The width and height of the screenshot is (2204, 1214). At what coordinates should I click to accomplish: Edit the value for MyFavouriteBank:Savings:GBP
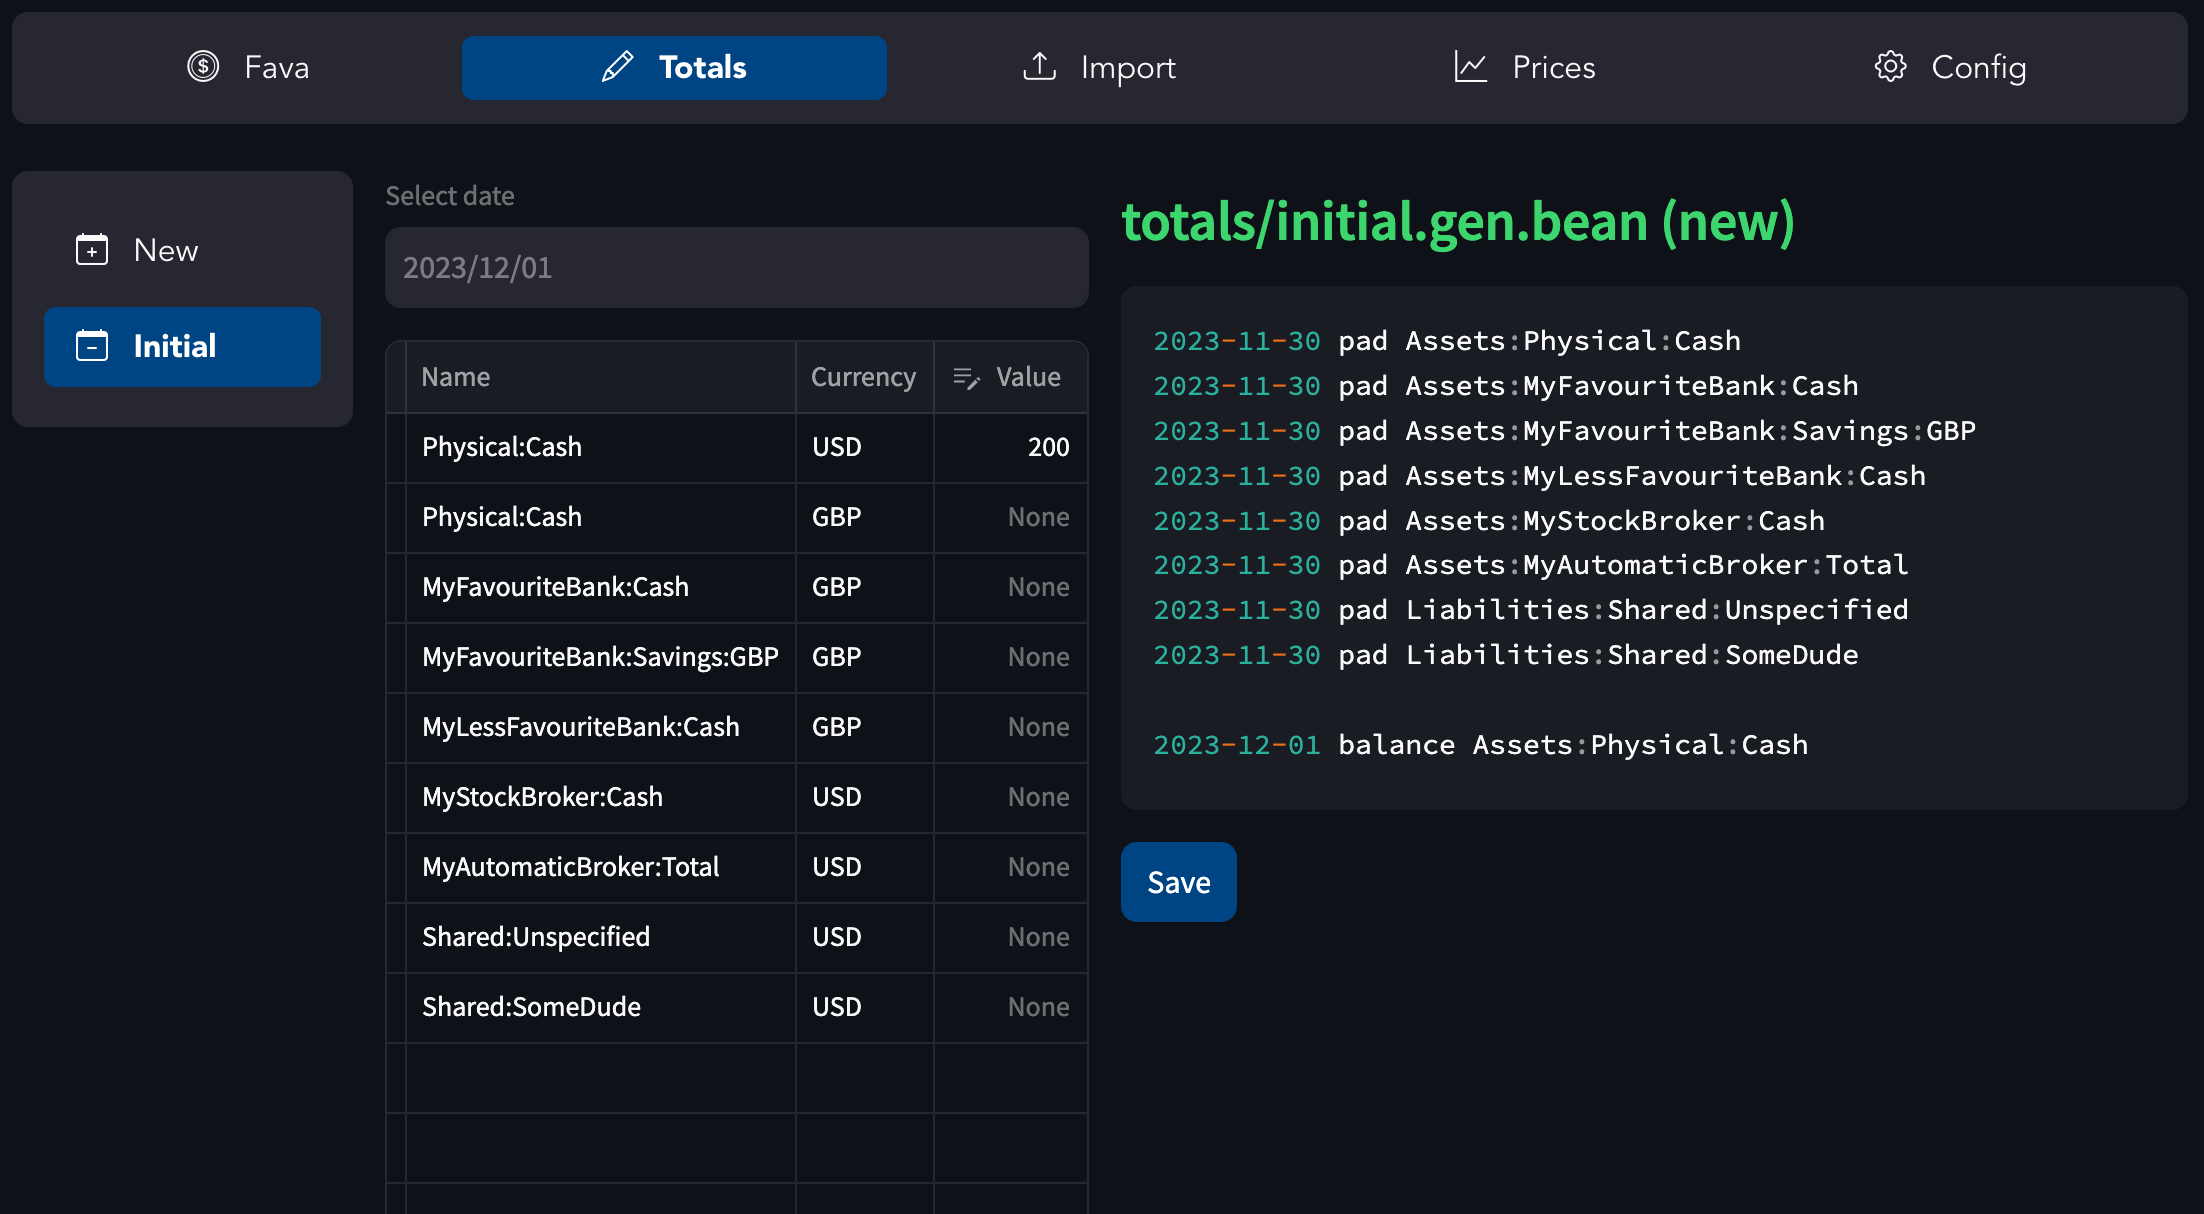pos(1011,658)
